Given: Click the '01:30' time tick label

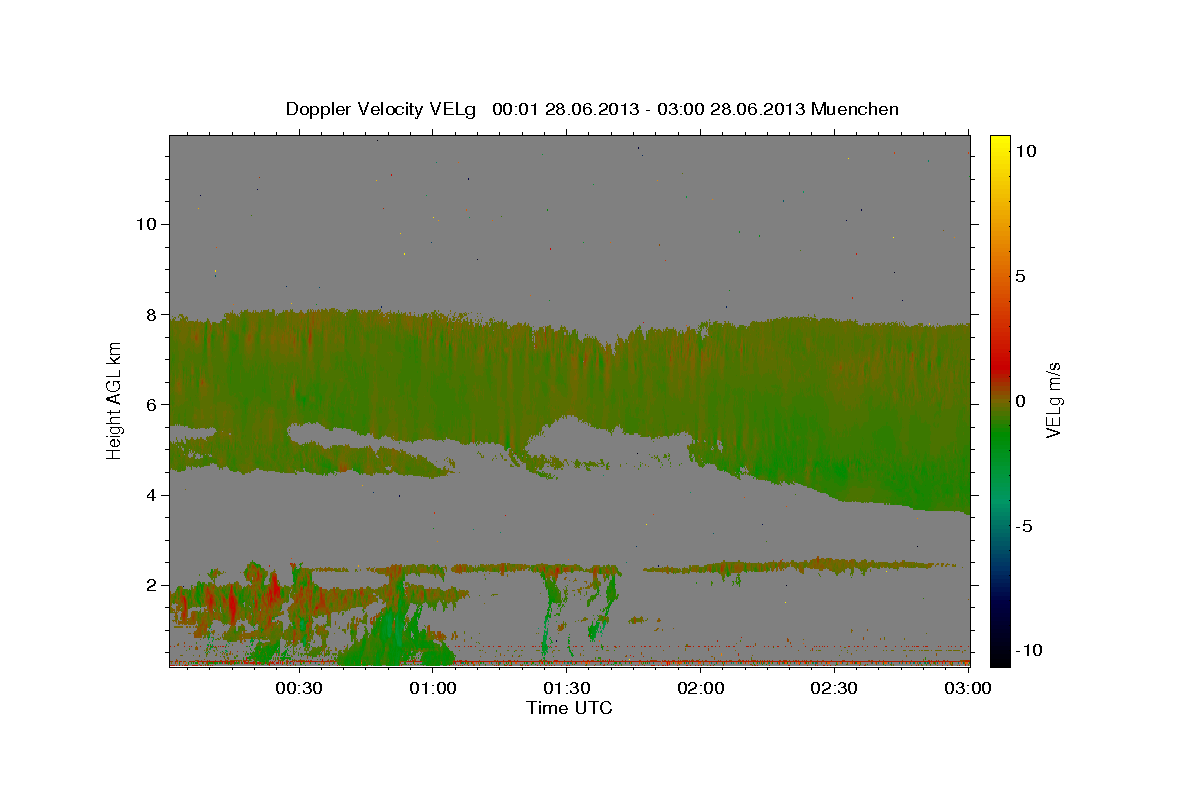Looking at the screenshot, I should tap(568, 689).
